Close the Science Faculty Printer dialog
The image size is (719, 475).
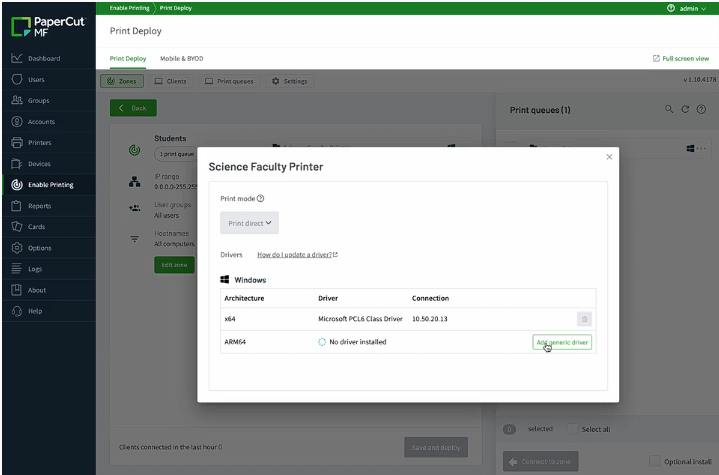[609, 157]
